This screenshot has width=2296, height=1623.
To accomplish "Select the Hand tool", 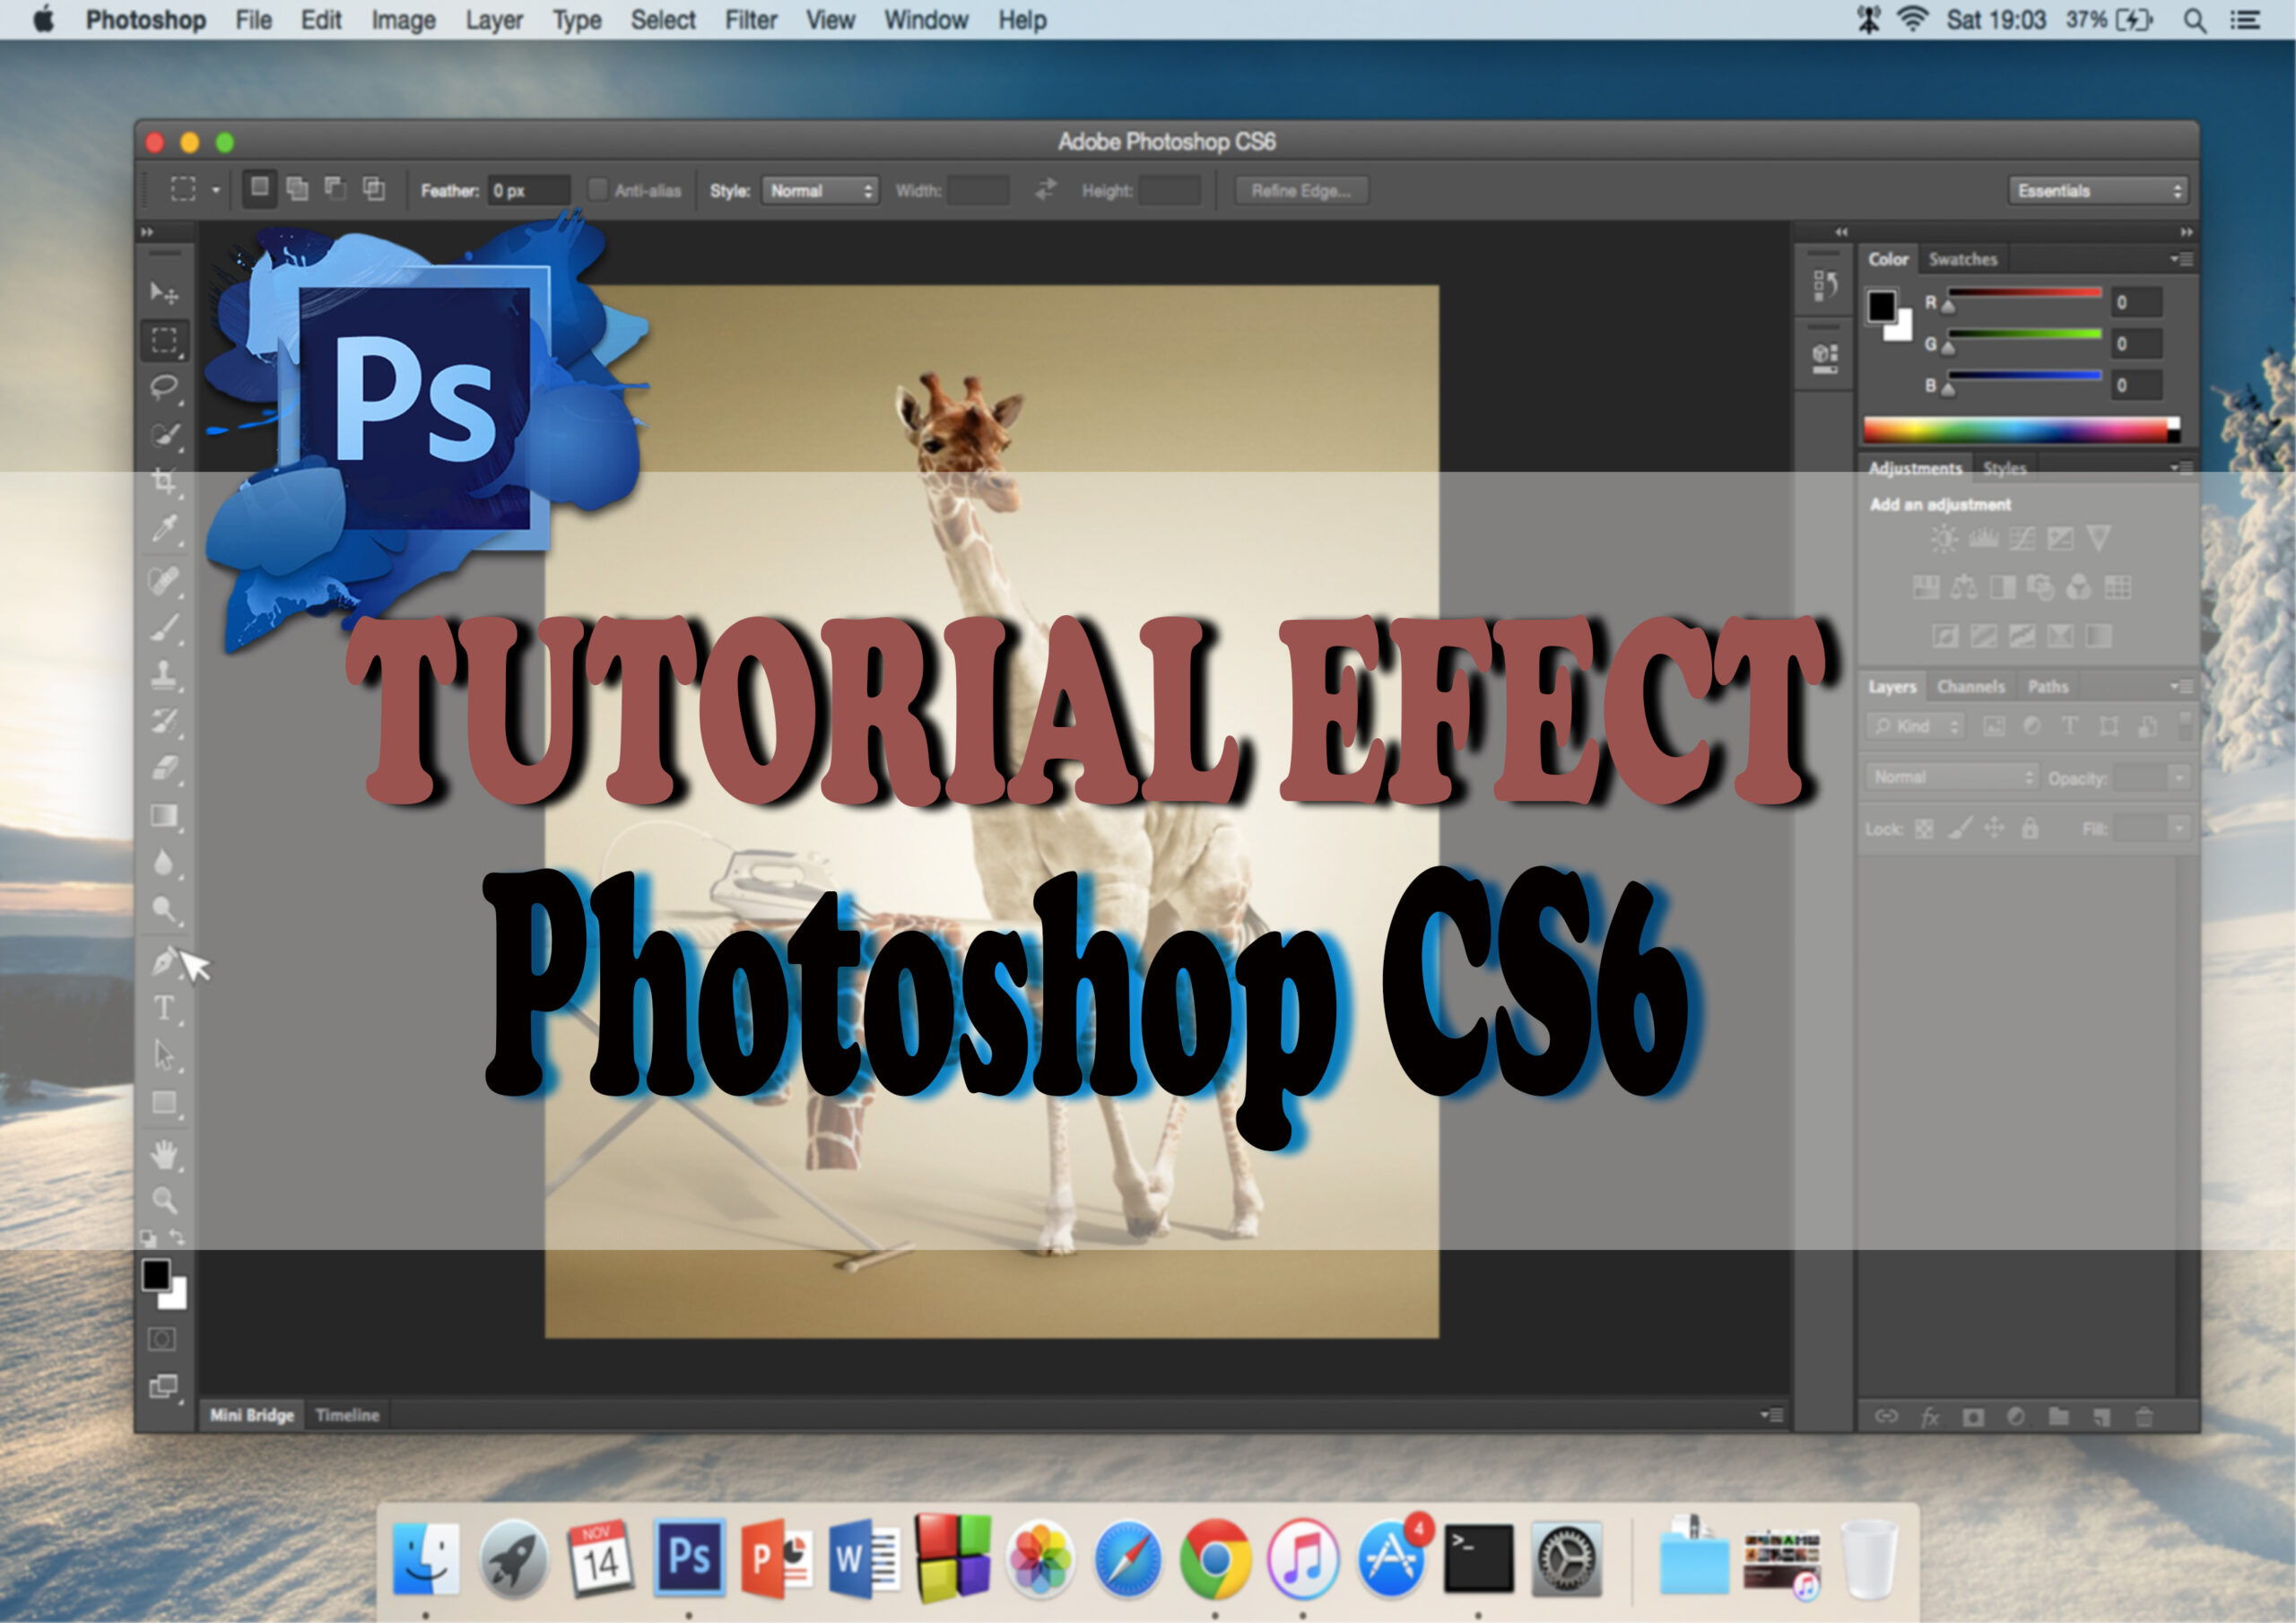I will 164,1155.
